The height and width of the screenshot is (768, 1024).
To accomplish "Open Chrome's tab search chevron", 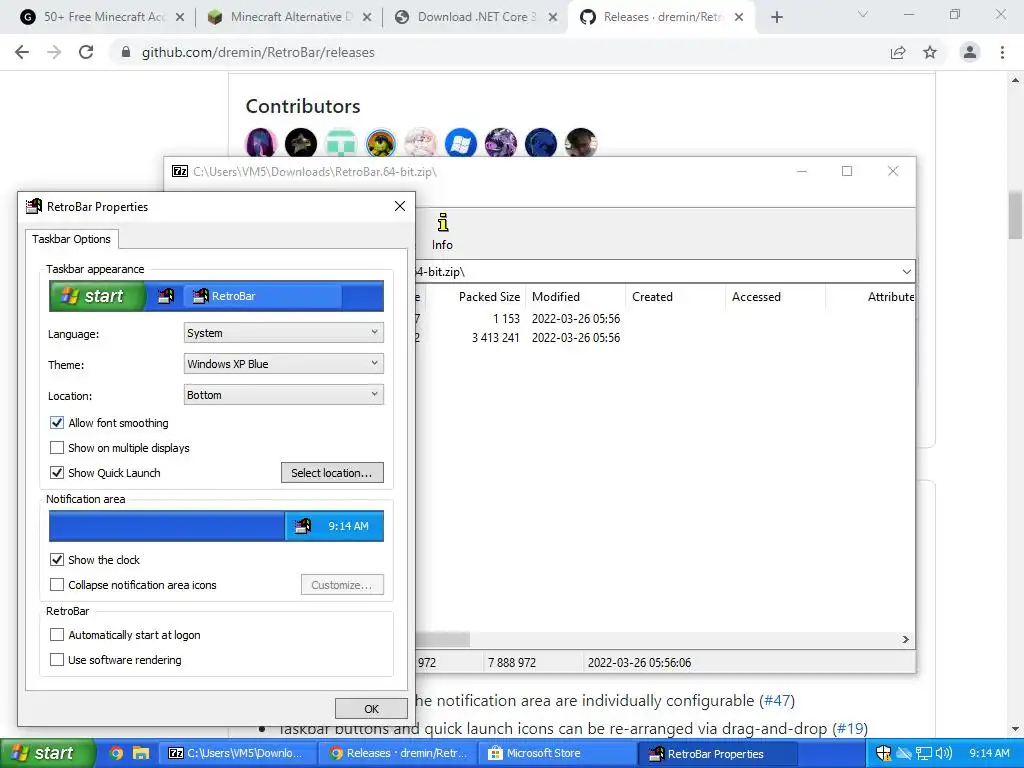I will [863, 14].
